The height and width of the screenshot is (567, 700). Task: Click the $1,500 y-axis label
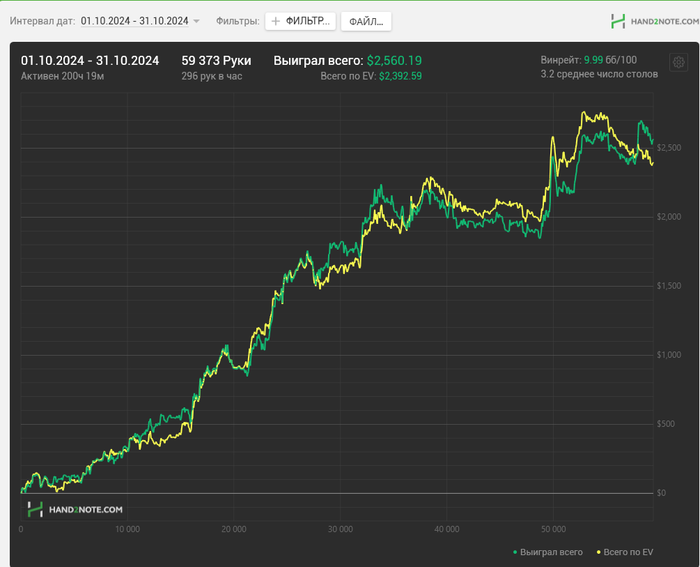(x=669, y=286)
